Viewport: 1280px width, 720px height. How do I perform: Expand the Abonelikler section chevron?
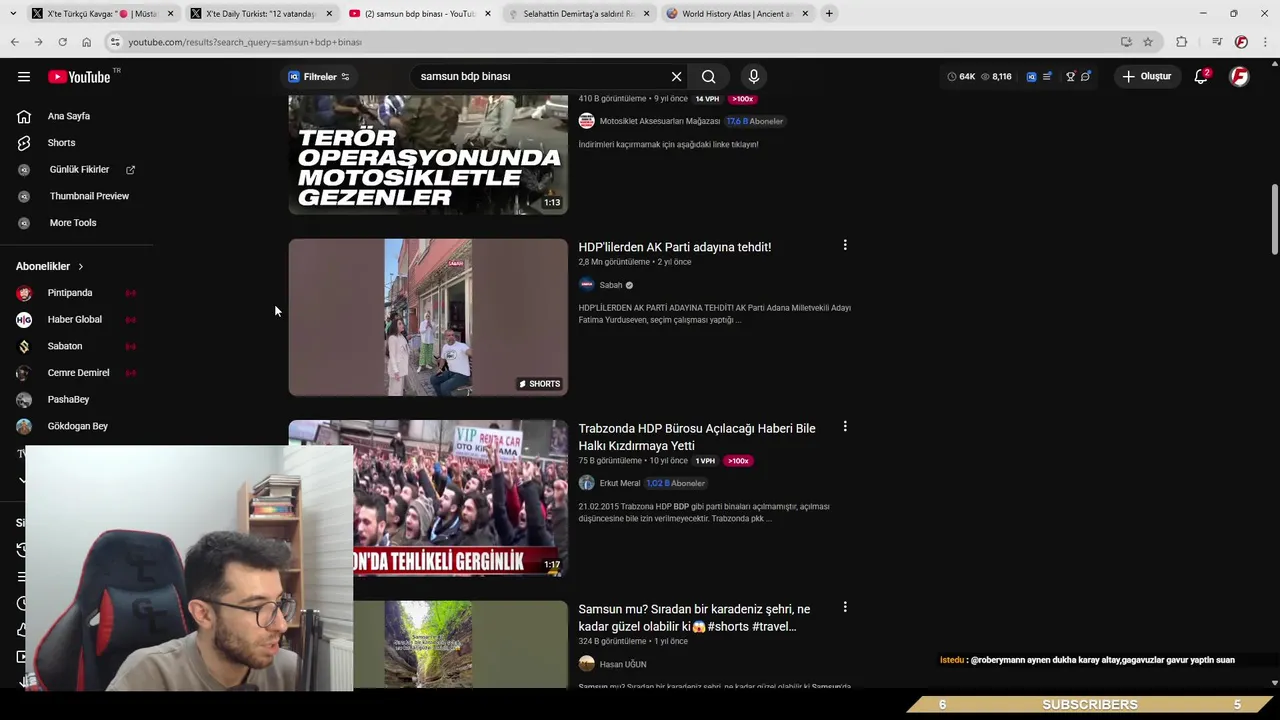click(x=81, y=267)
